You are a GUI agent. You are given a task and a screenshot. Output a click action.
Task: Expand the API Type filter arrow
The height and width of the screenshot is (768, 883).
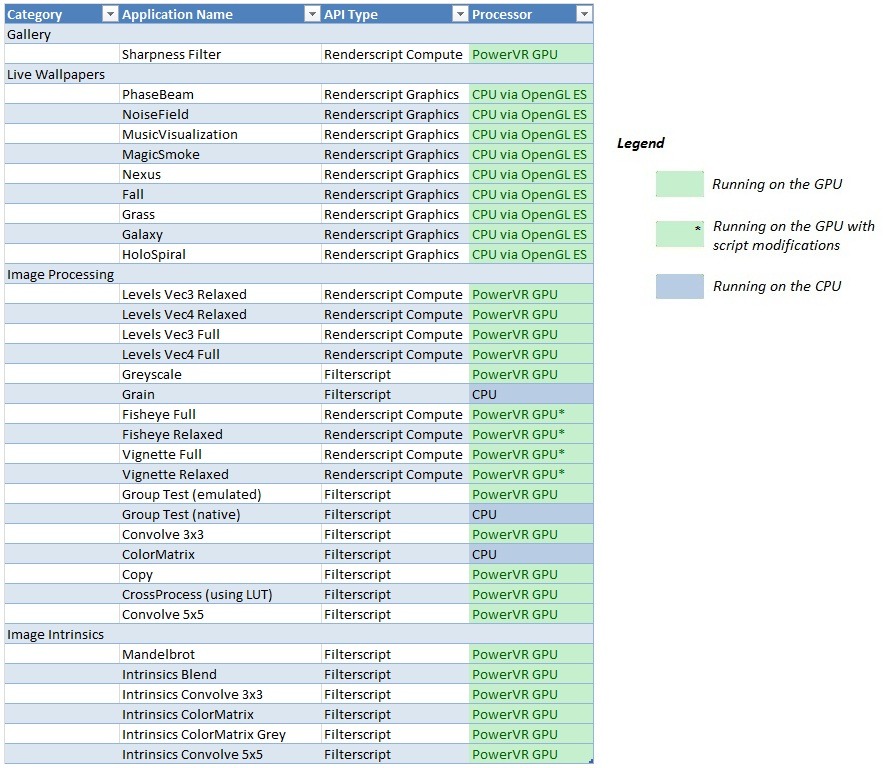460,15
